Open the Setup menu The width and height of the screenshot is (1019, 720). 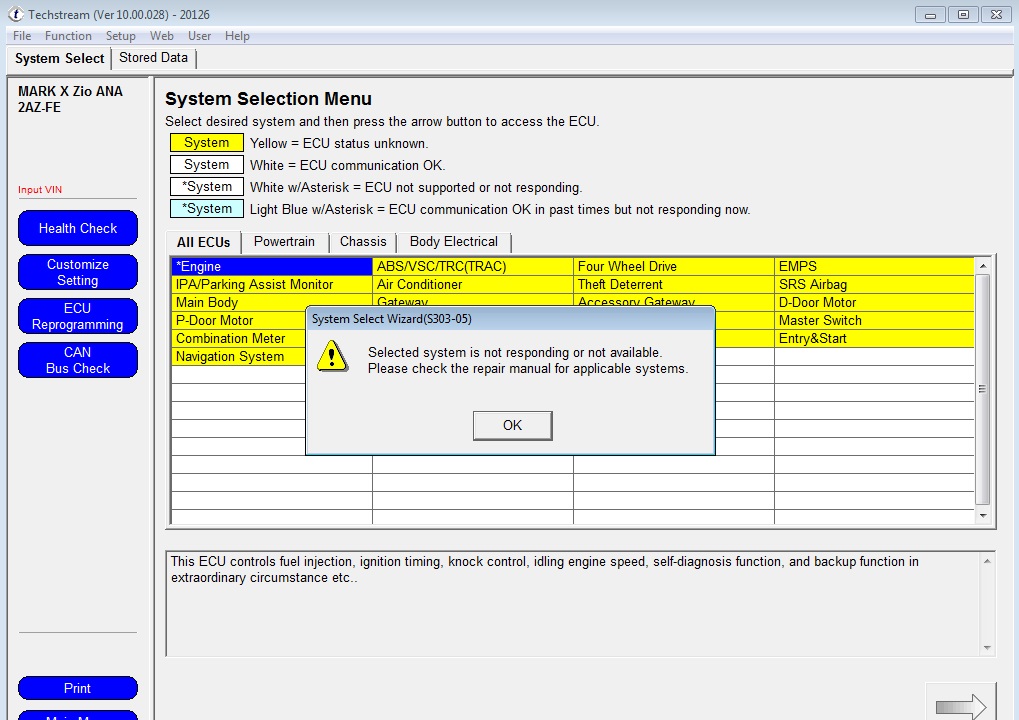pyautogui.click(x=120, y=36)
